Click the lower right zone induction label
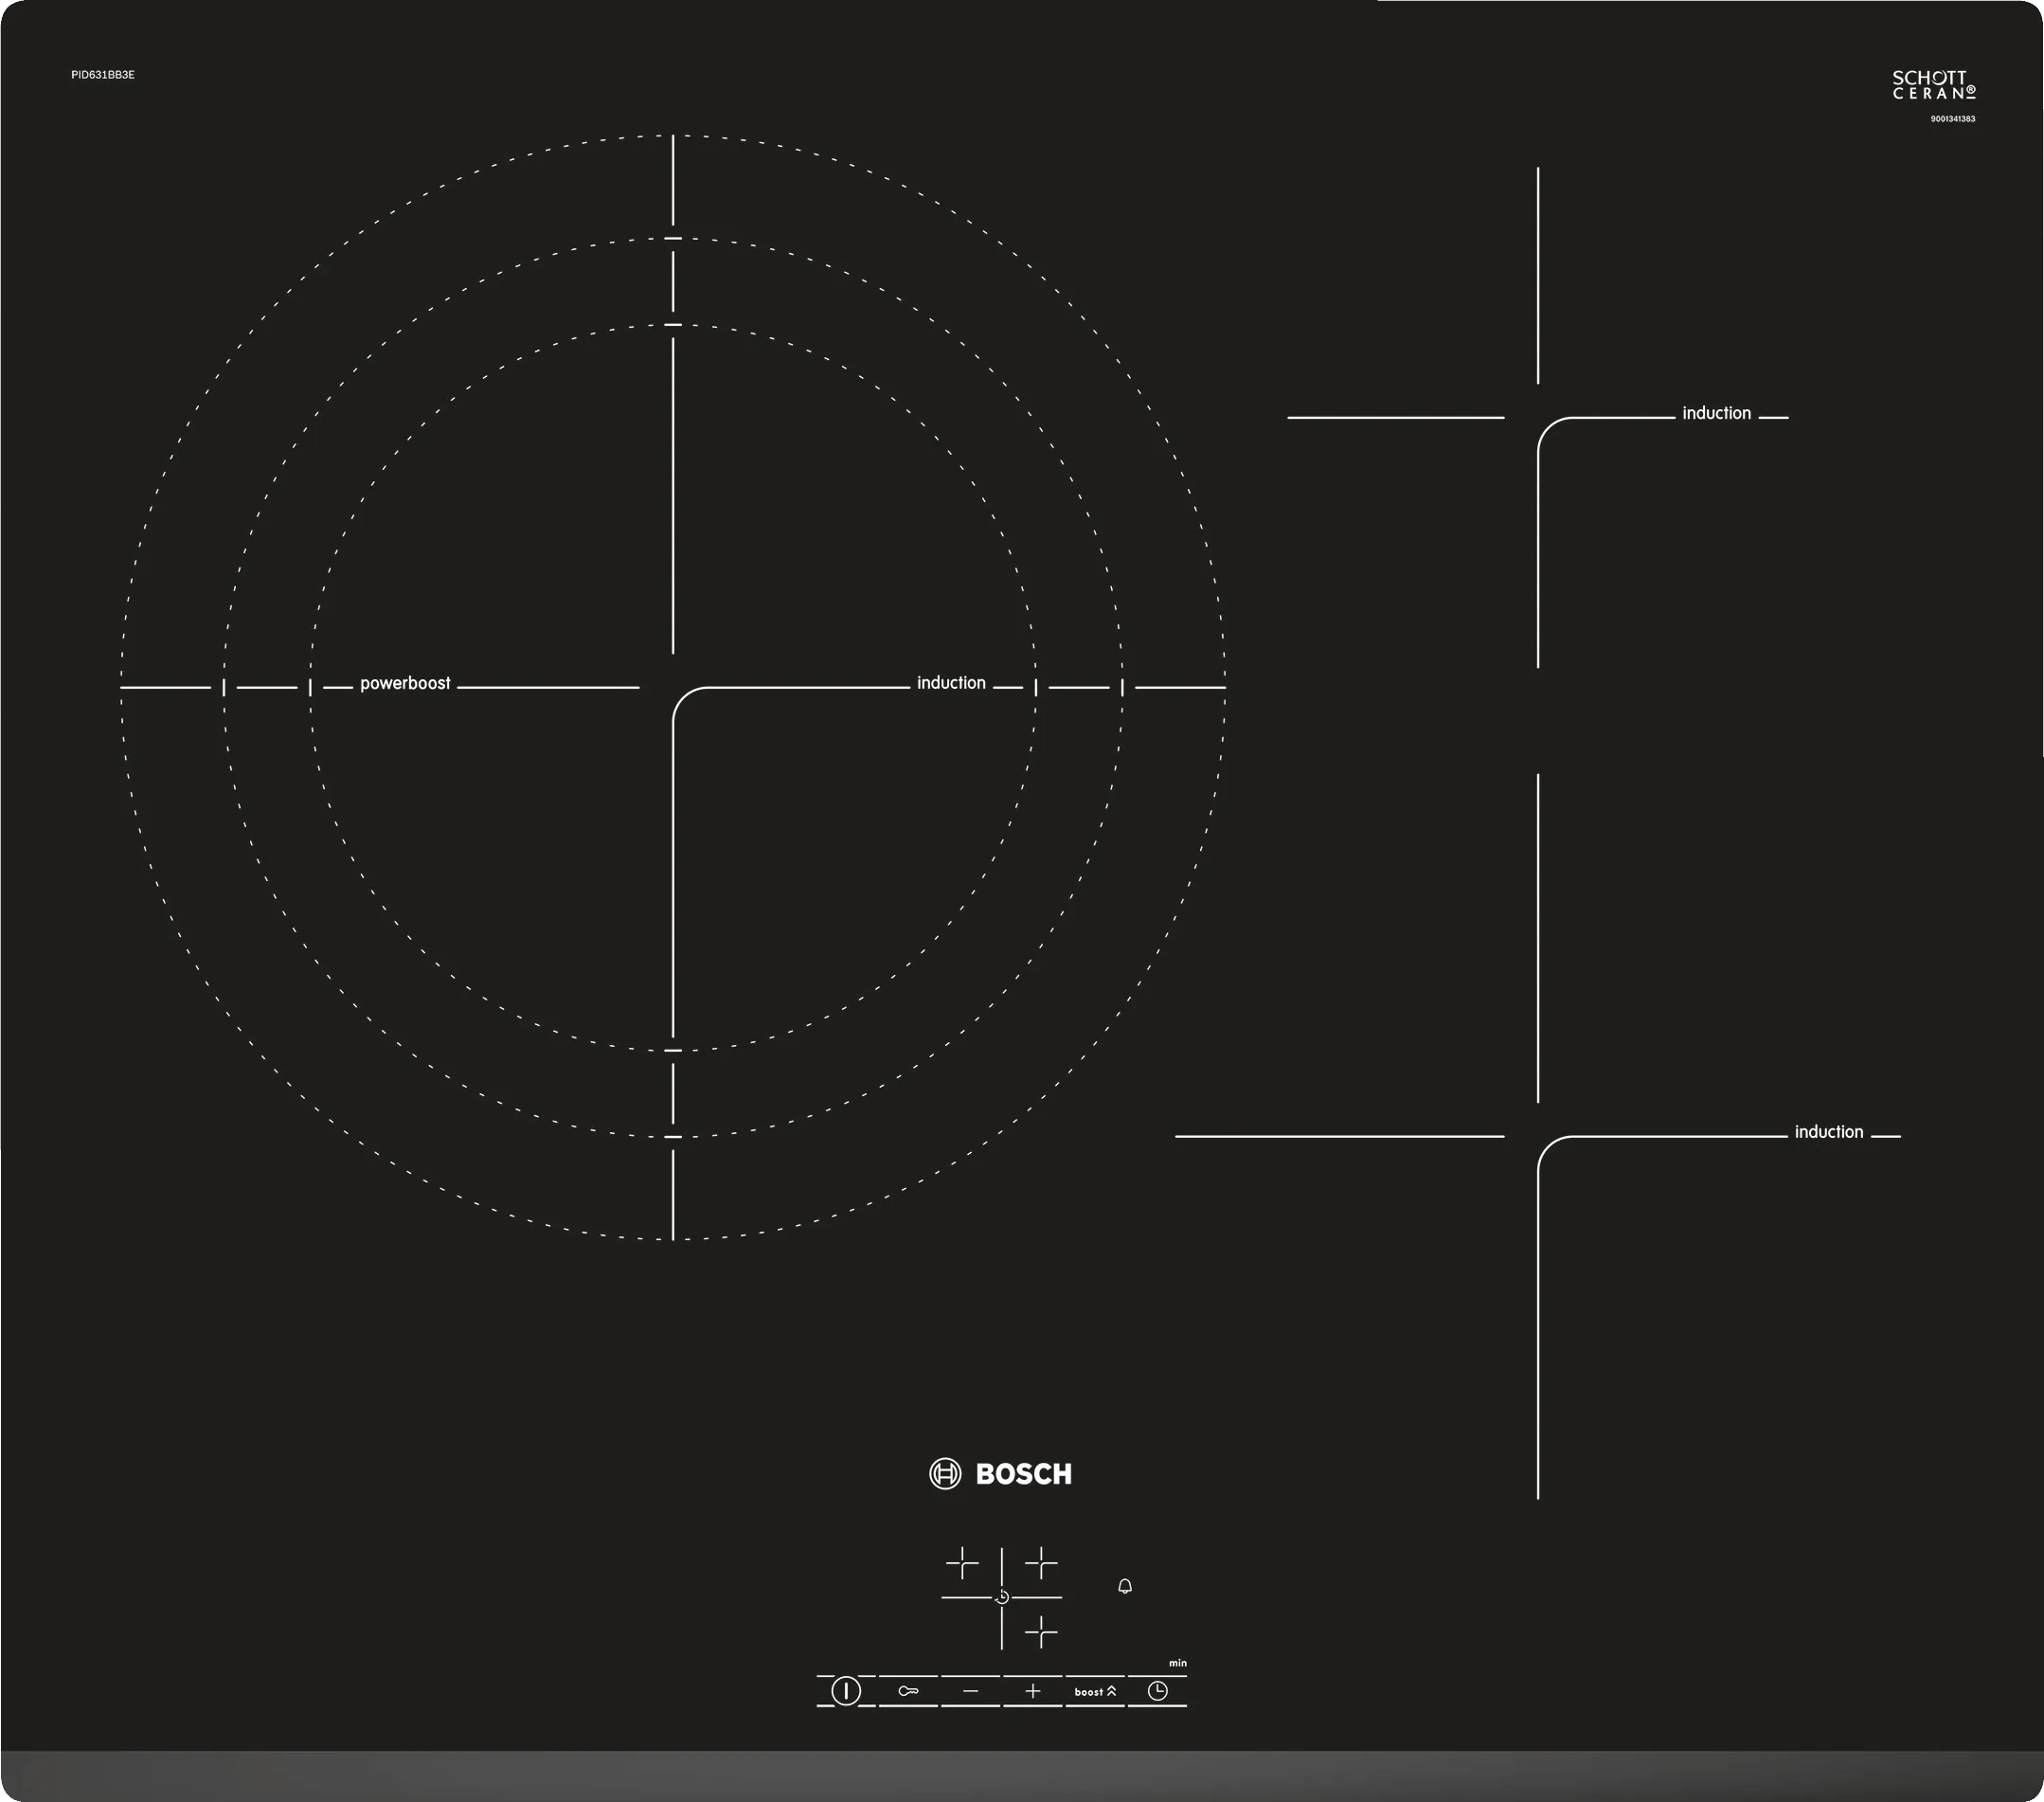The image size is (2044, 1802). [x=1828, y=1132]
